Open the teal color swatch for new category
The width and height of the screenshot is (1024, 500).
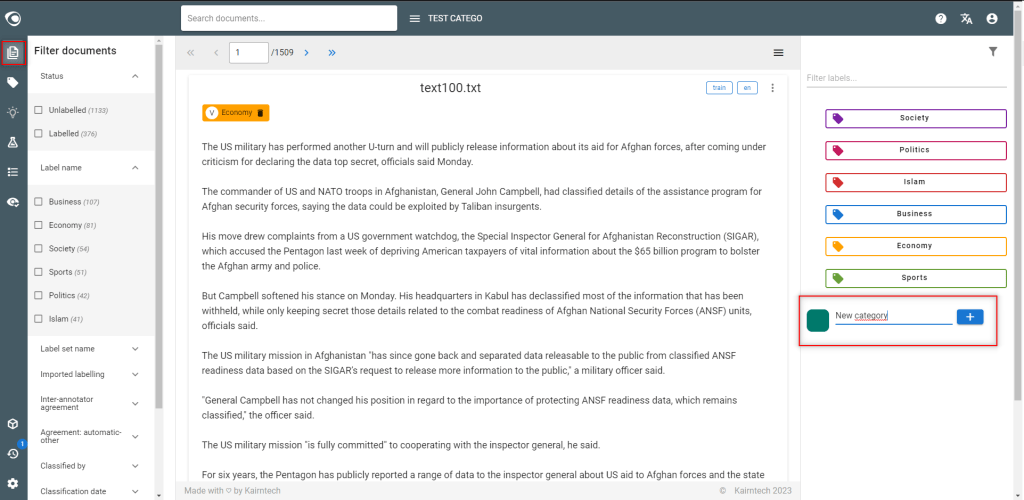pyautogui.click(x=818, y=320)
